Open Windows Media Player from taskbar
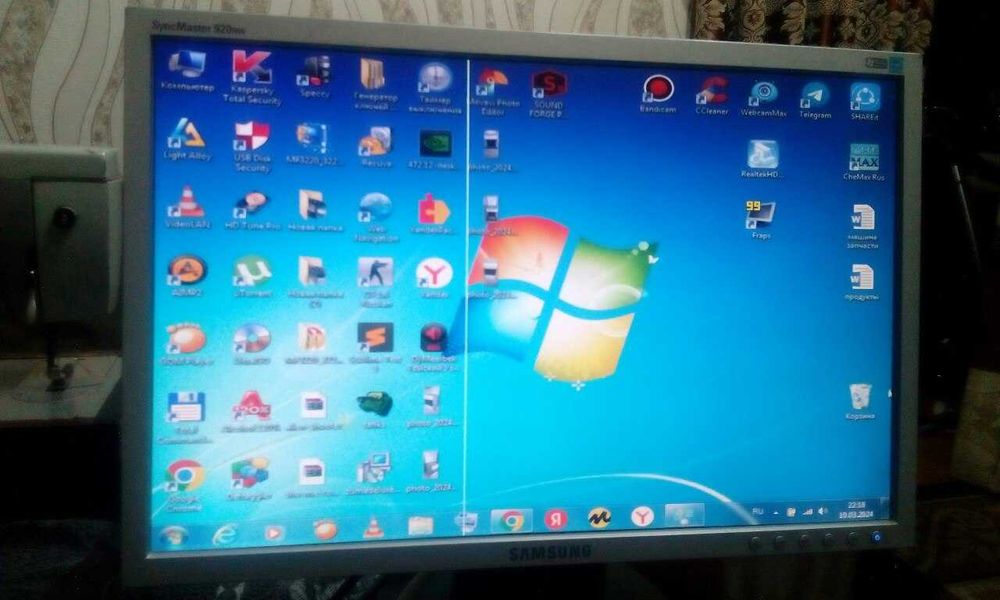Viewport: 1000px width, 600px height. (274, 532)
